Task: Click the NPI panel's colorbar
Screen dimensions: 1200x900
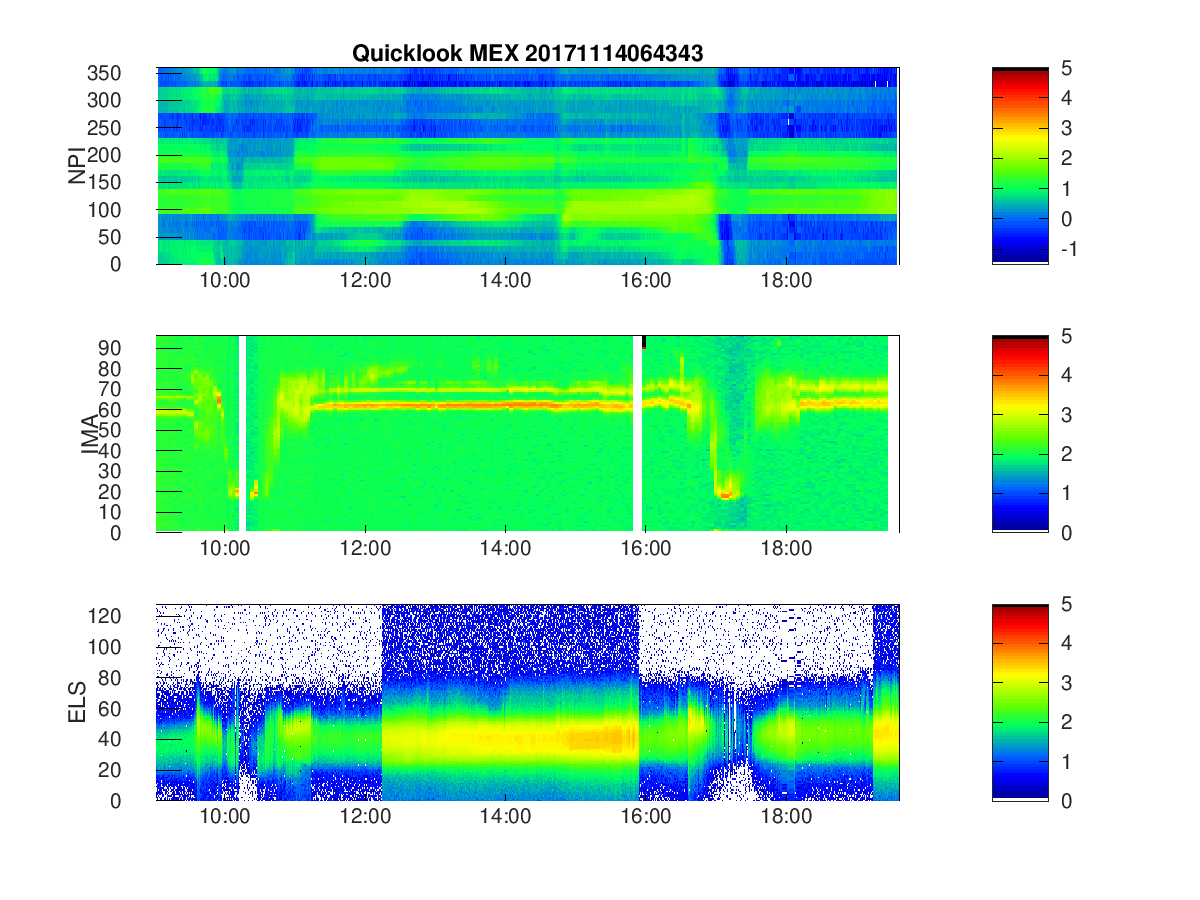Action: pyautogui.click(x=1020, y=166)
